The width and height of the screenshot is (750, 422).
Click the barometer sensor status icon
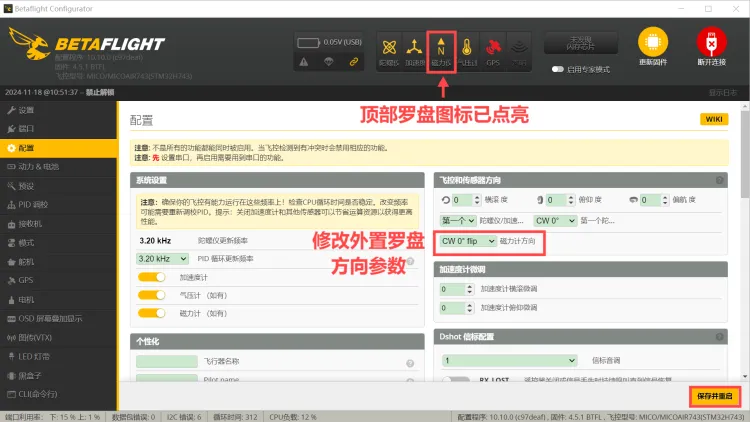point(467,52)
